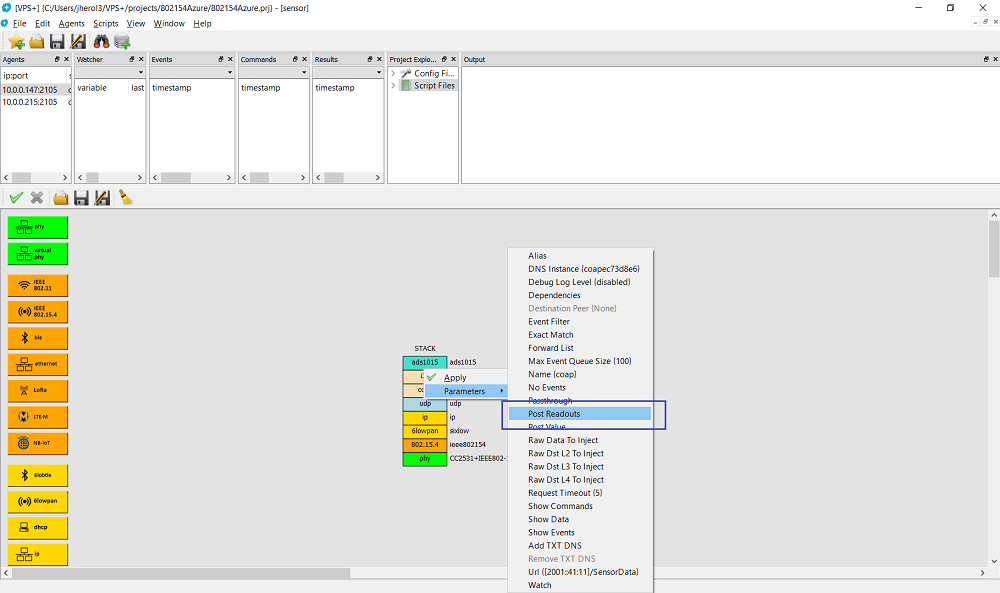Expand the Script Files tree node

[393, 86]
